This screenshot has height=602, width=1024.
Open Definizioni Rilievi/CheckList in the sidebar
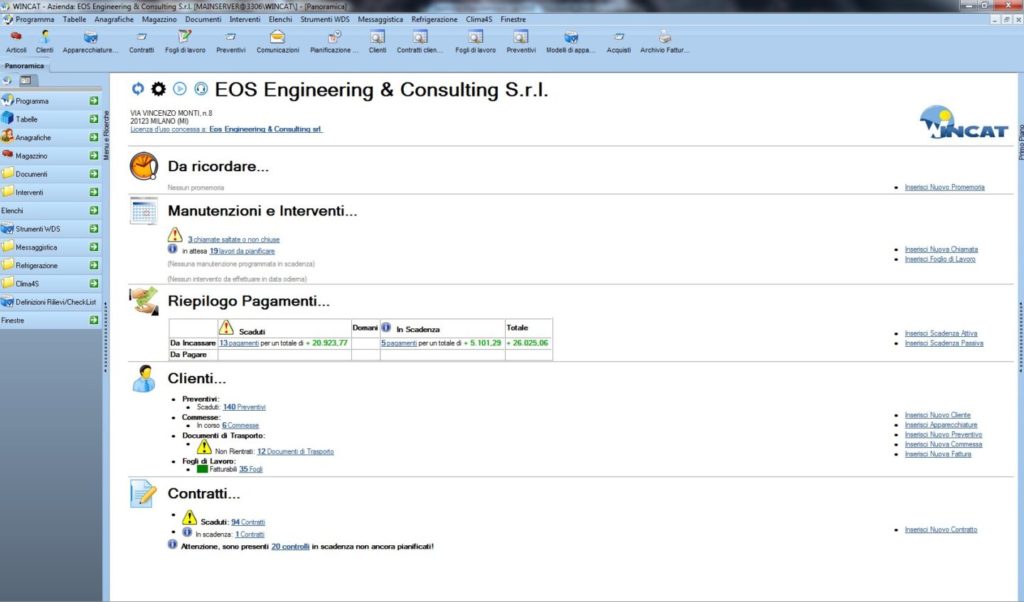(50, 302)
